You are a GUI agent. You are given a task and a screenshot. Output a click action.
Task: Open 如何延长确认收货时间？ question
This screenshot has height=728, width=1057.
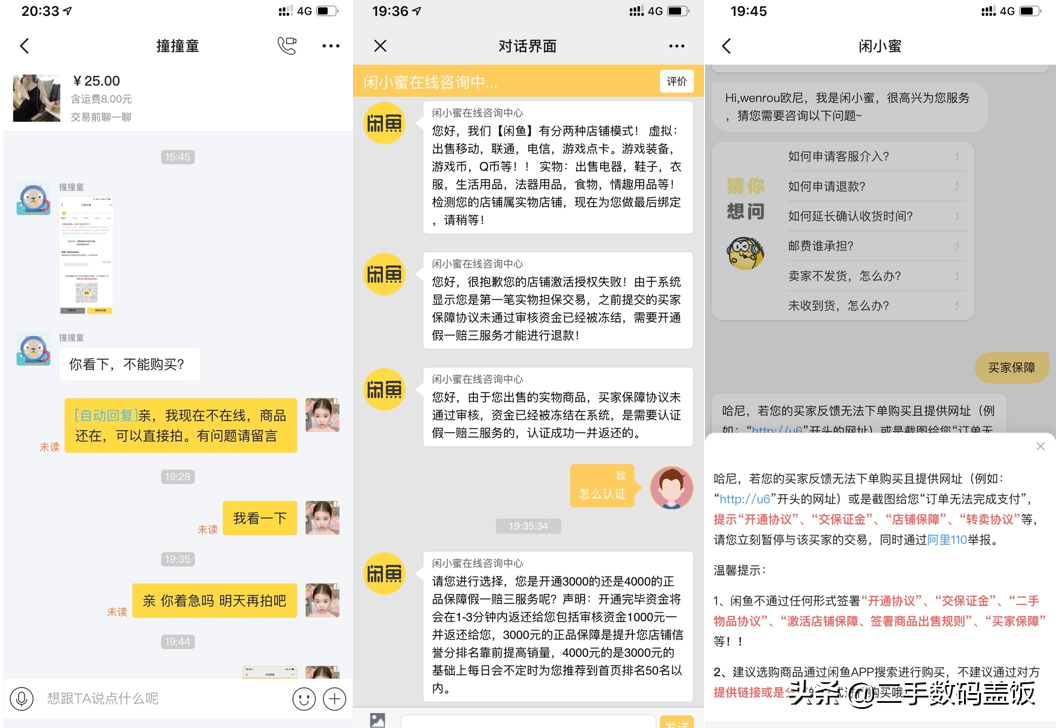[x=876, y=216]
